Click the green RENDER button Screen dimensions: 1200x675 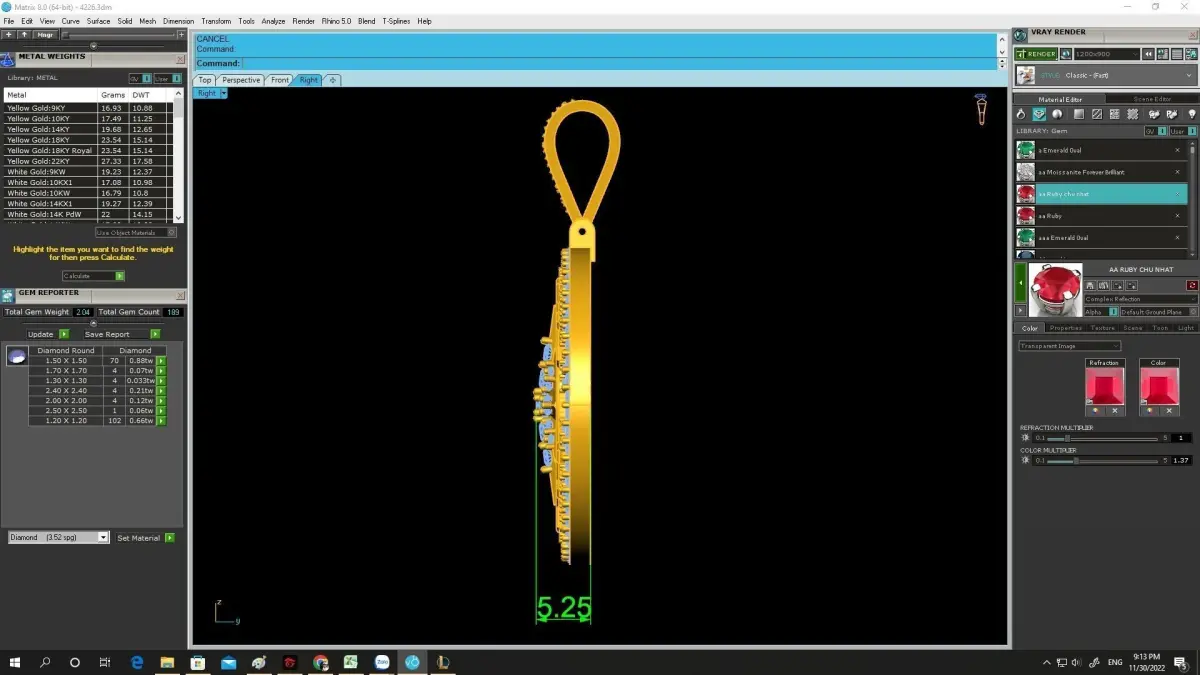coord(1036,54)
